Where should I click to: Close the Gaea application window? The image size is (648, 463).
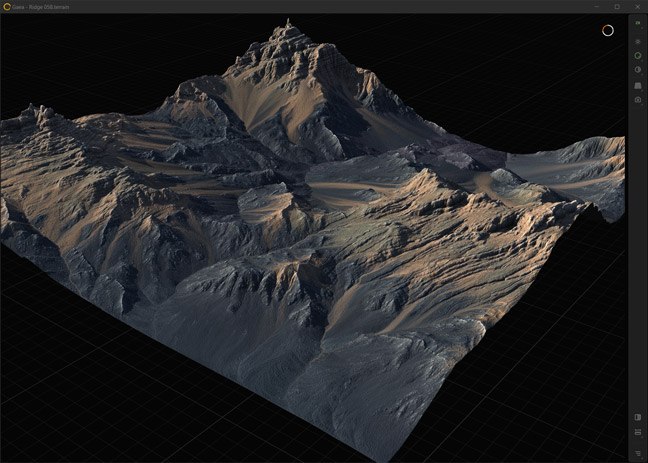637,6
